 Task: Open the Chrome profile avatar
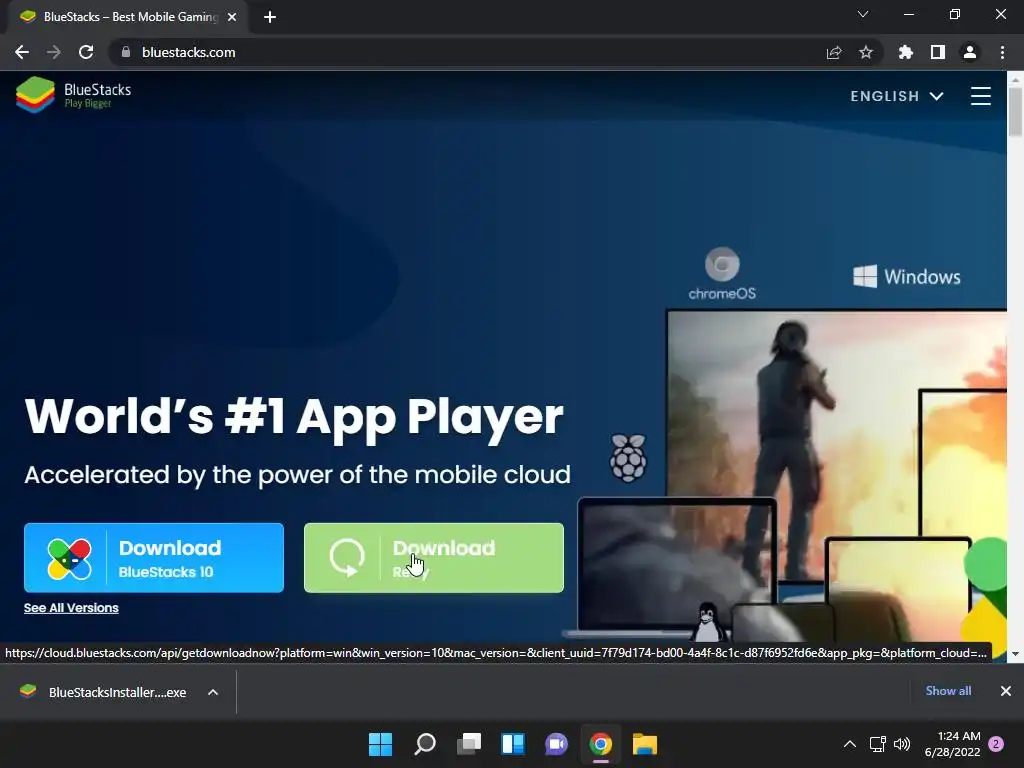coord(970,52)
